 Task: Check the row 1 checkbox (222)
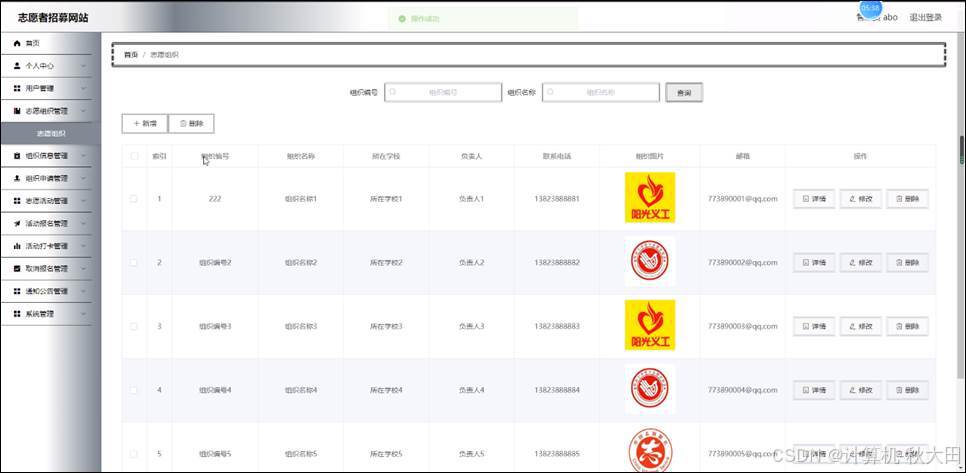[134, 198]
